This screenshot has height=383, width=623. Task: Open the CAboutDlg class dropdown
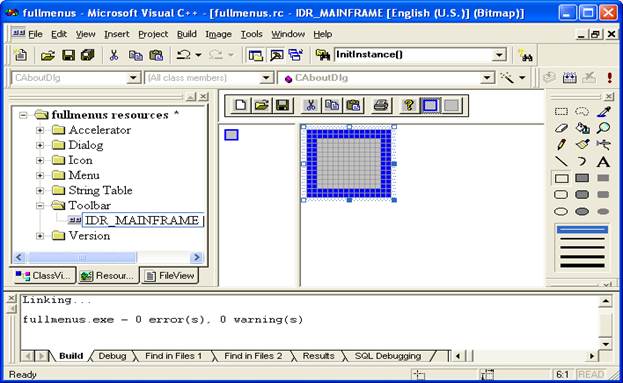133,77
